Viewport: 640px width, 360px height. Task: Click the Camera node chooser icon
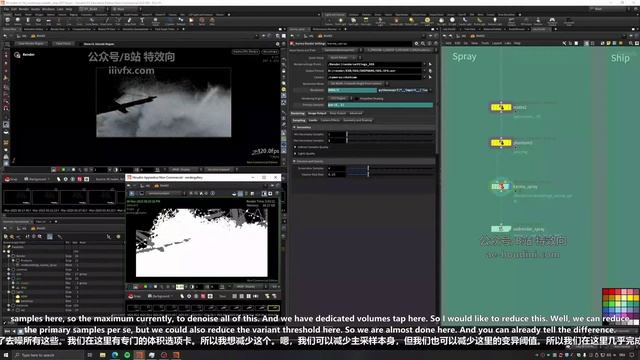pos(430,77)
